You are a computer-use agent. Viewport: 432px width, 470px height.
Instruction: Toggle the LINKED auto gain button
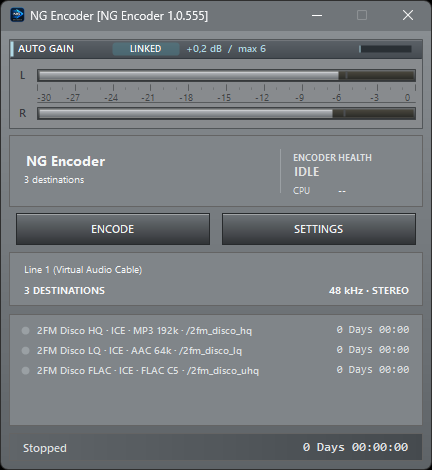pyautogui.click(x=146, y=49)
